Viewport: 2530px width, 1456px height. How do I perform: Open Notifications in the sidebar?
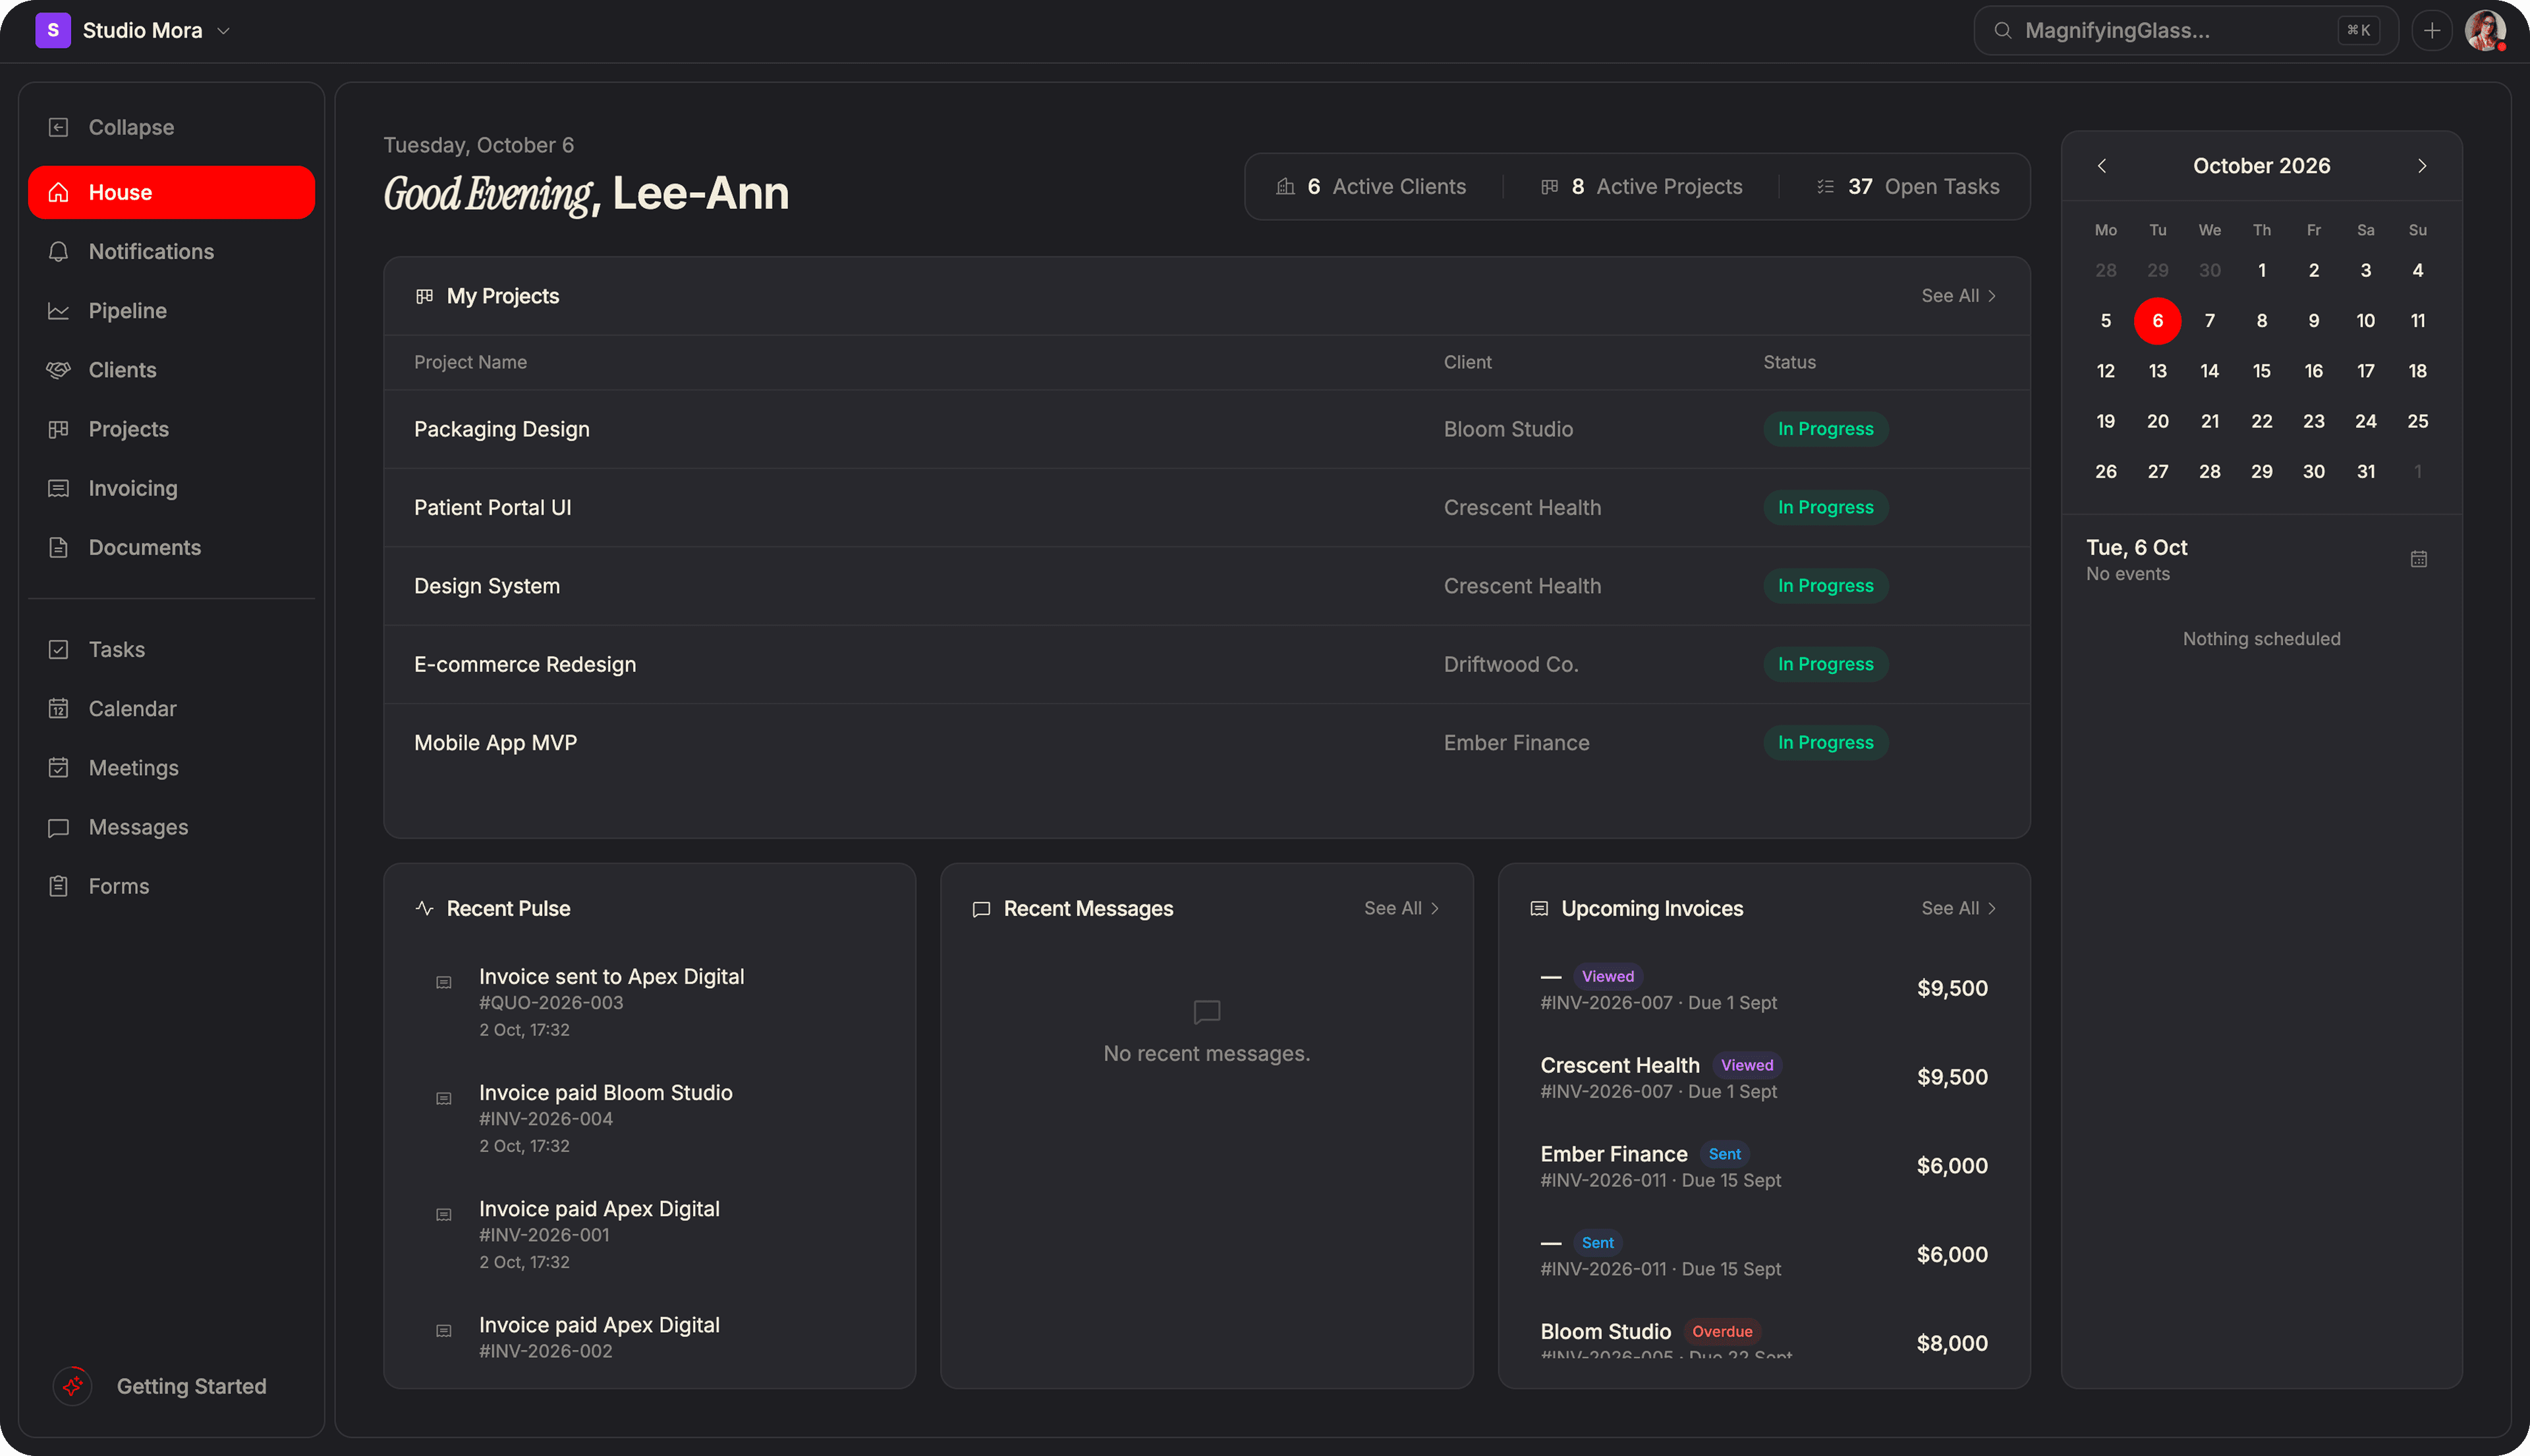171,251
